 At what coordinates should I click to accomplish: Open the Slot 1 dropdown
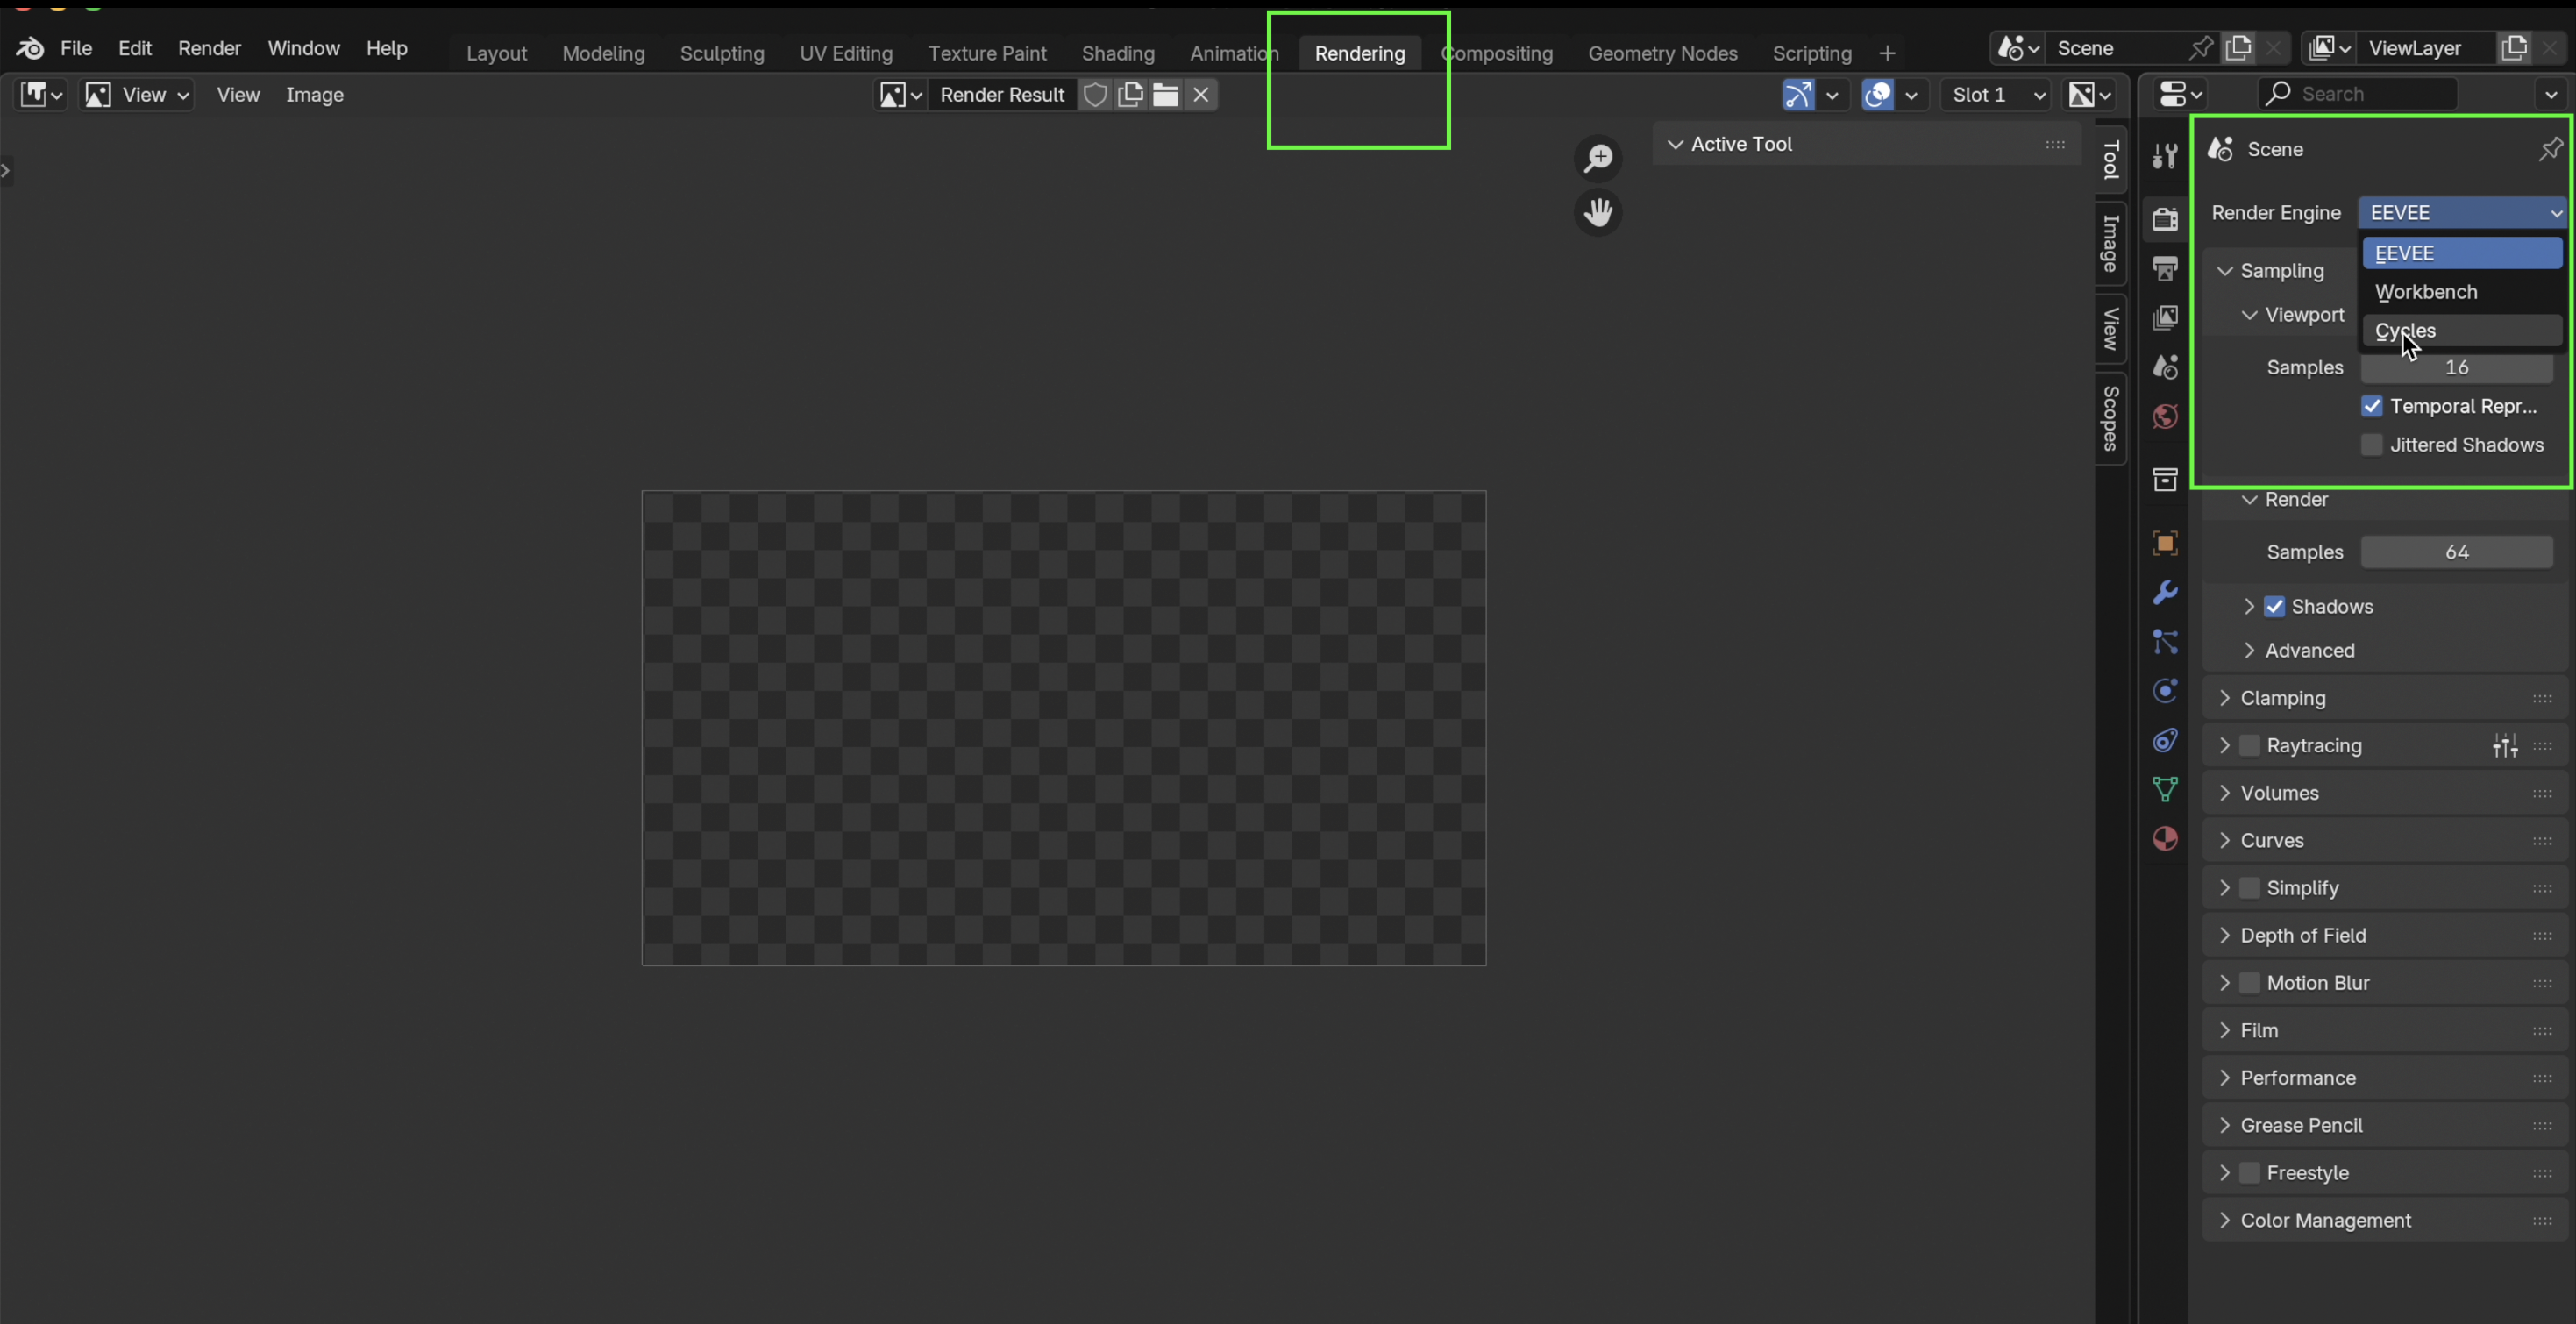(x=1996, y=95)
